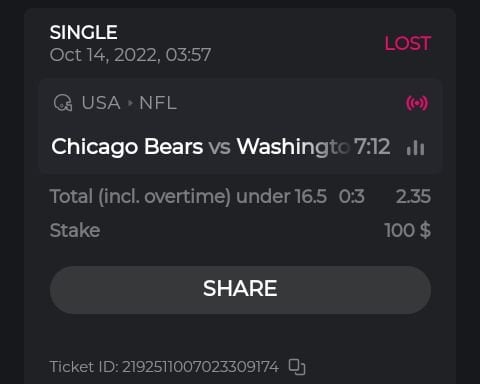Select the Chicago Bears team name
The height and width of the screenshot is (384, 480).
click(x=127, y=147)
